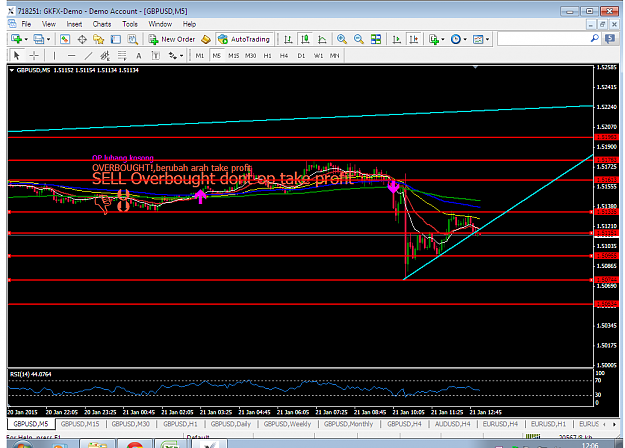Viewport: 625px width, 448px height.
Task: Select the trendline drawing tool
Action: point(88,55)
